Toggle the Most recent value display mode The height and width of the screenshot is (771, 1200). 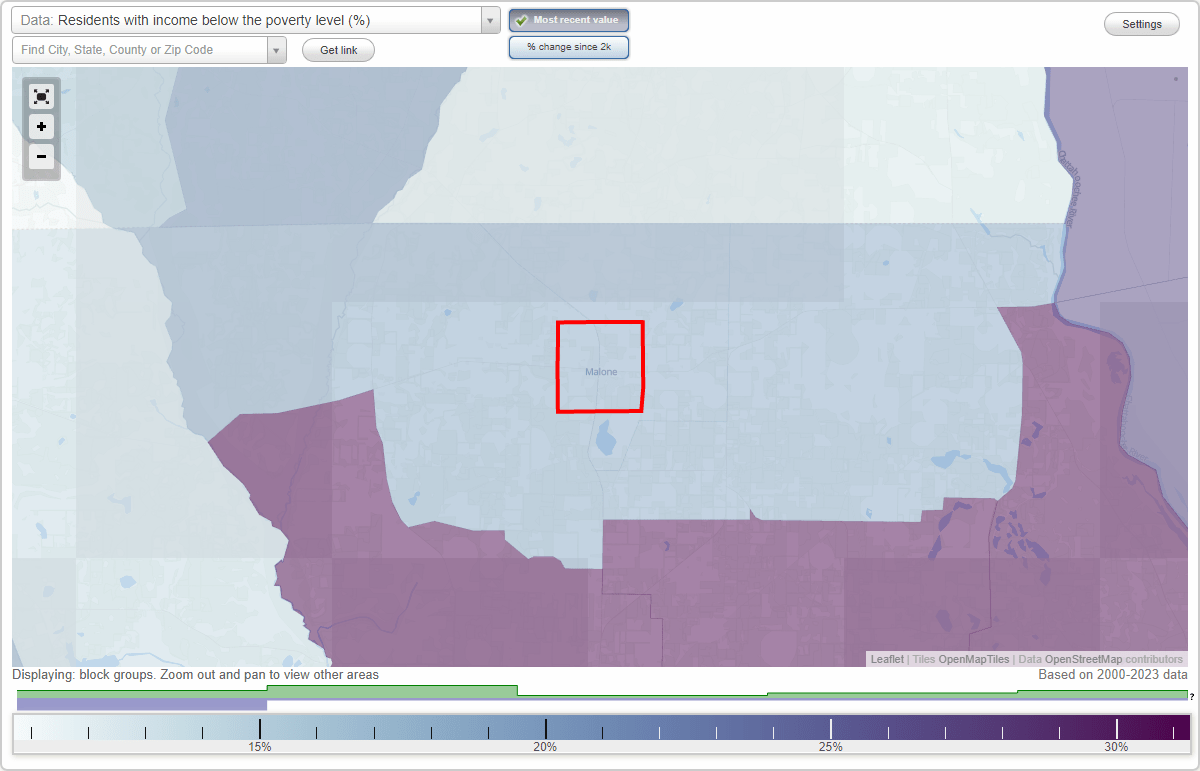pos(568,19)
